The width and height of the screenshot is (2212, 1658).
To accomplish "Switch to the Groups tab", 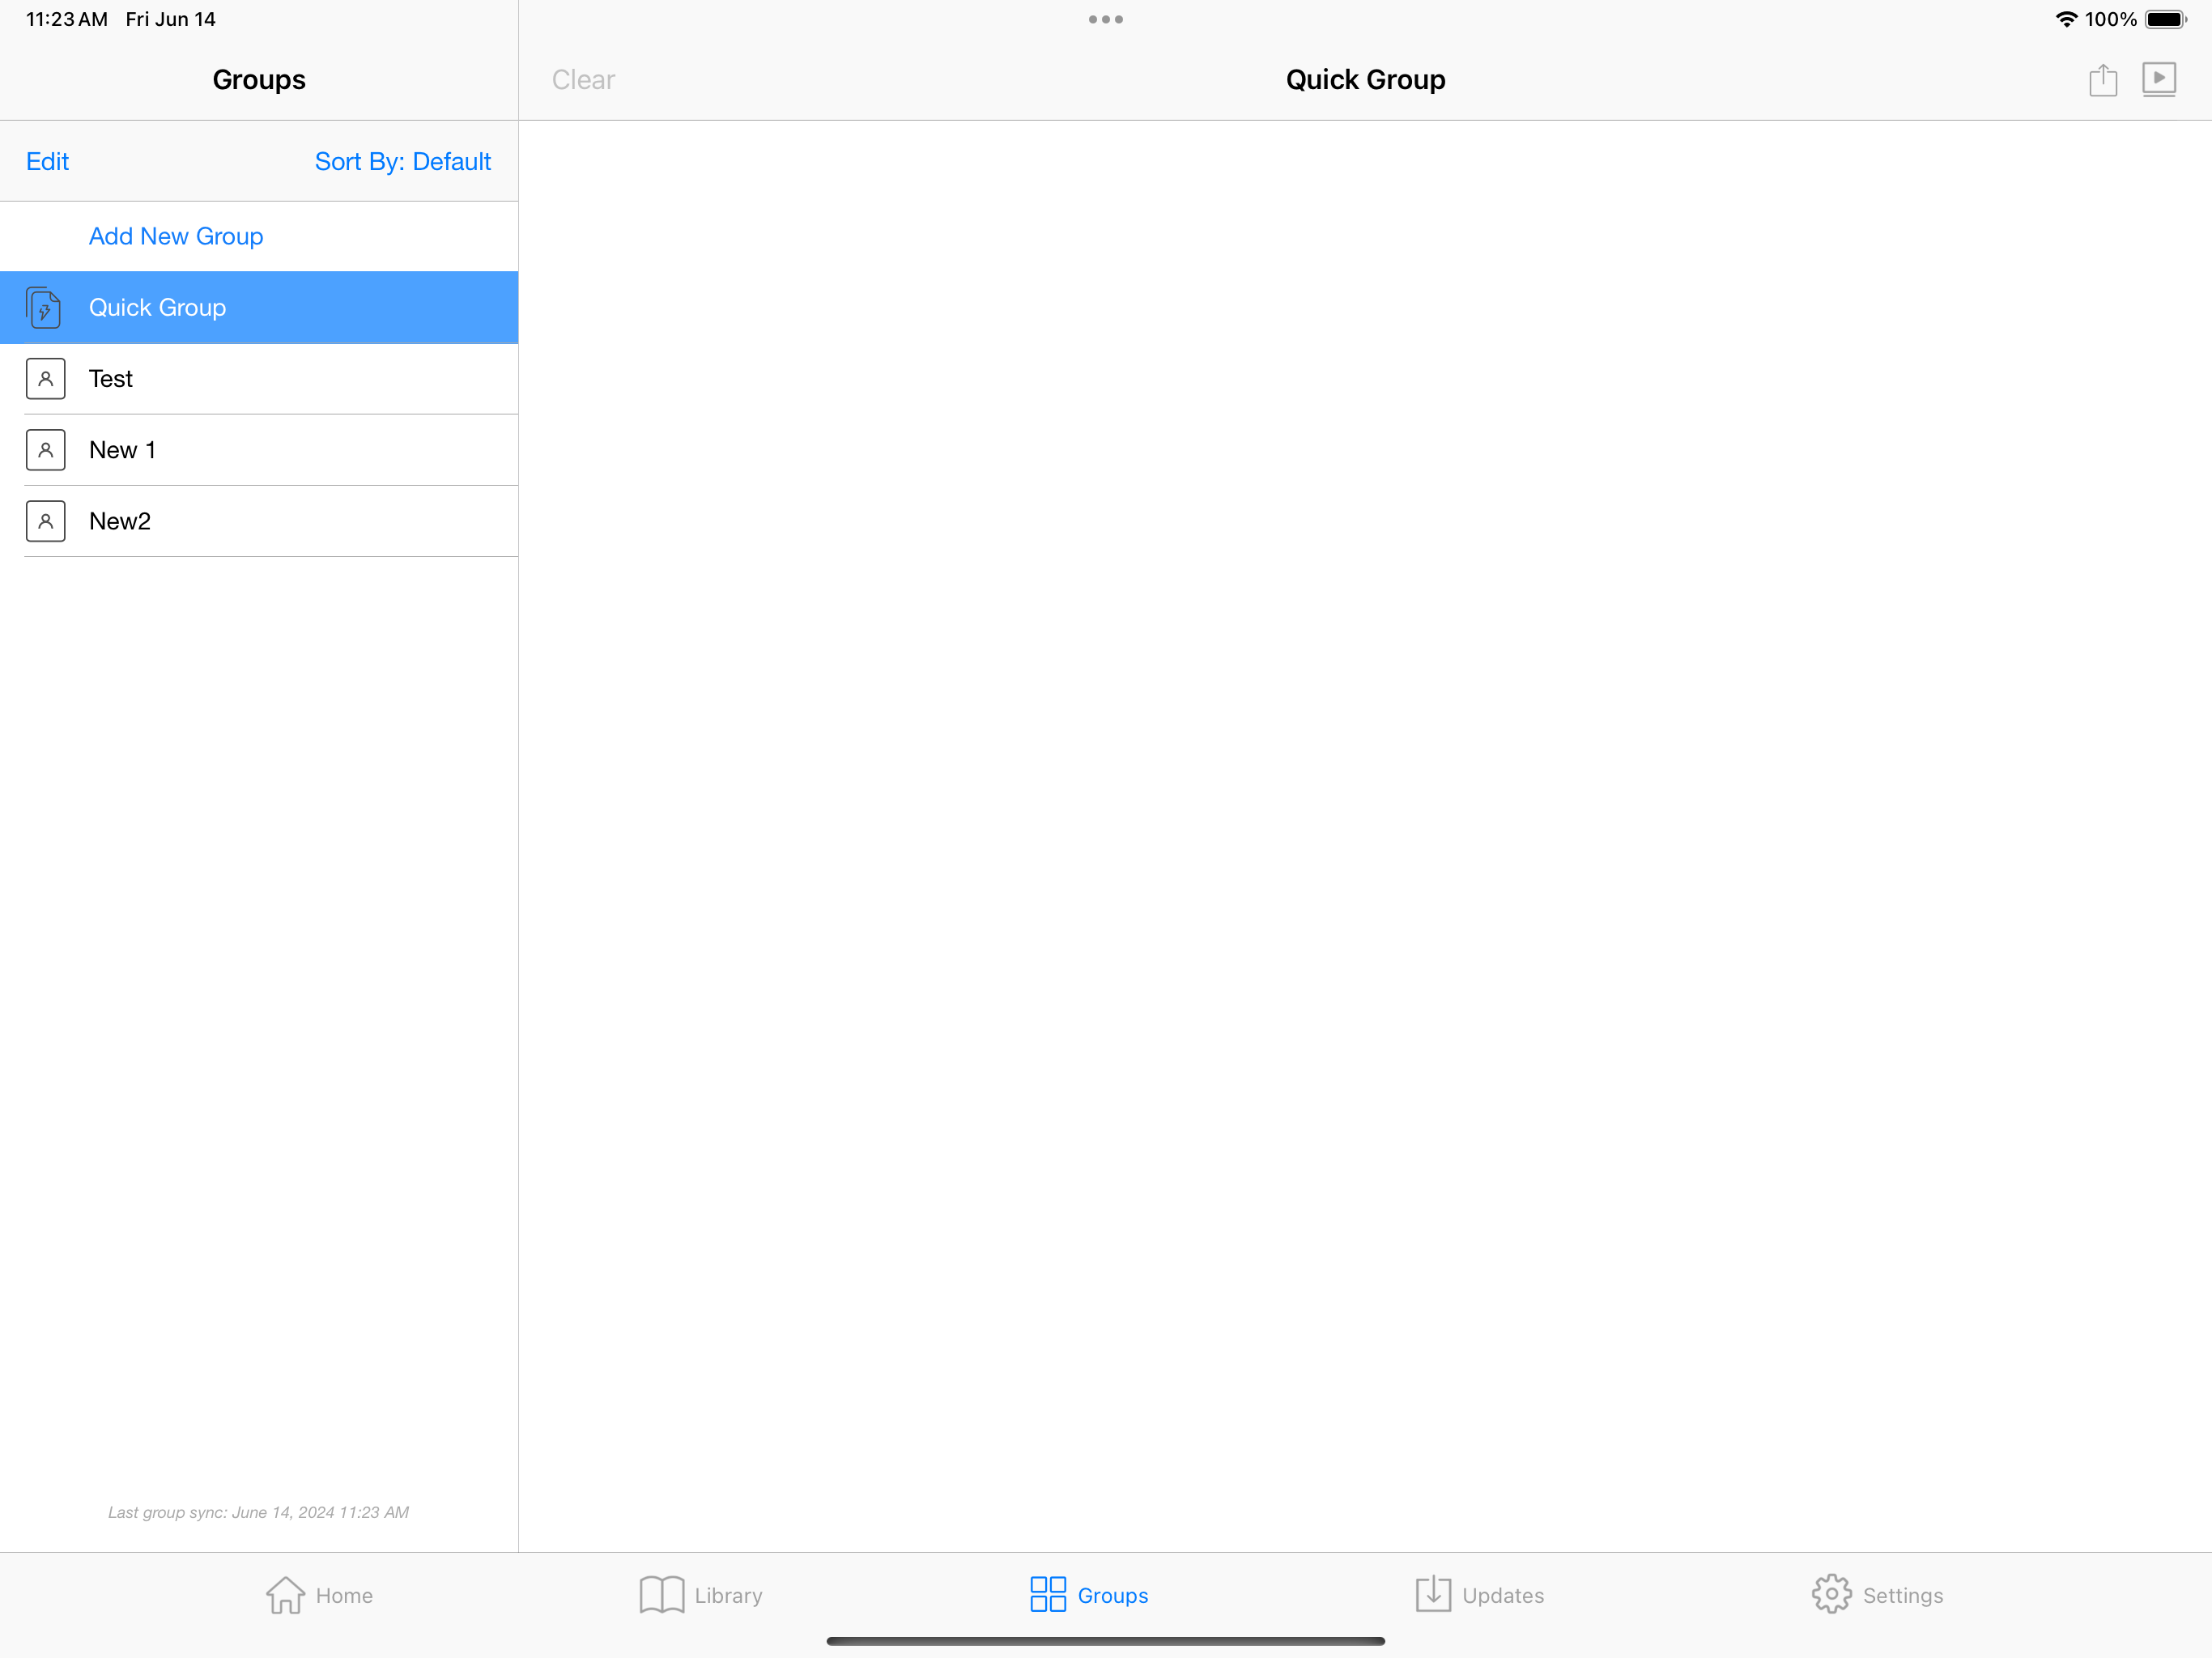I will coord(1089,1595).
